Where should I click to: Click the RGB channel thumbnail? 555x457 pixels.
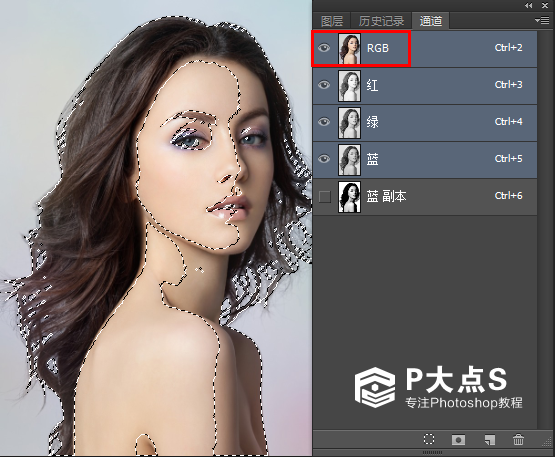[349, 48]
